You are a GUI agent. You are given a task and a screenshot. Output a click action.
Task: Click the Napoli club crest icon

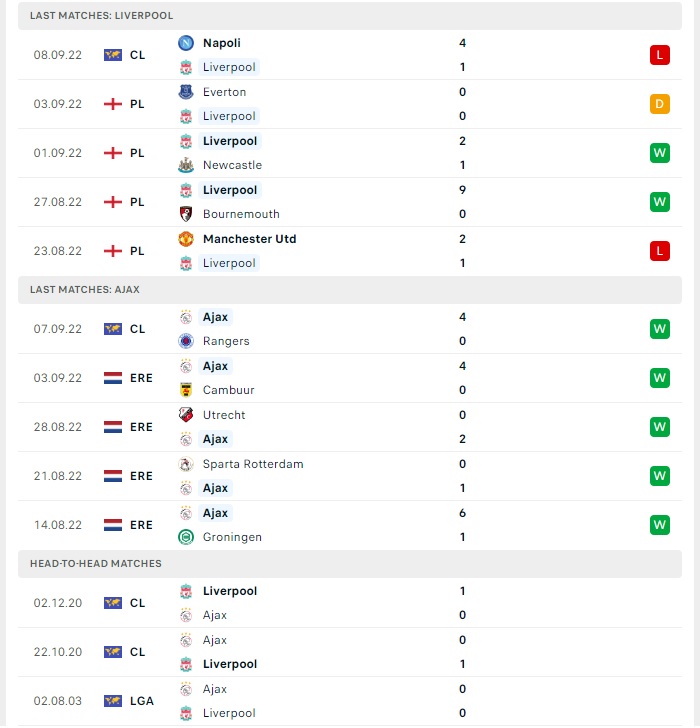[186, 43]
